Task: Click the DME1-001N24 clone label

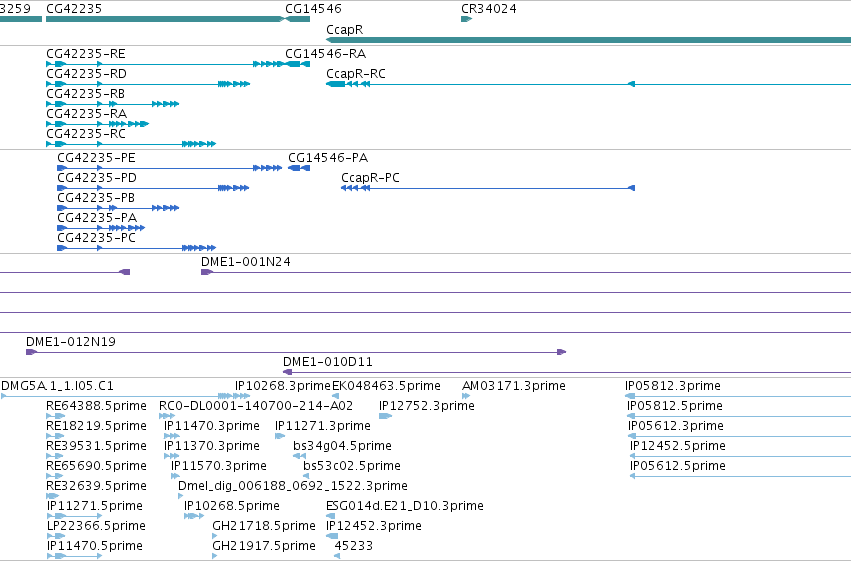Action: [246, 262]
